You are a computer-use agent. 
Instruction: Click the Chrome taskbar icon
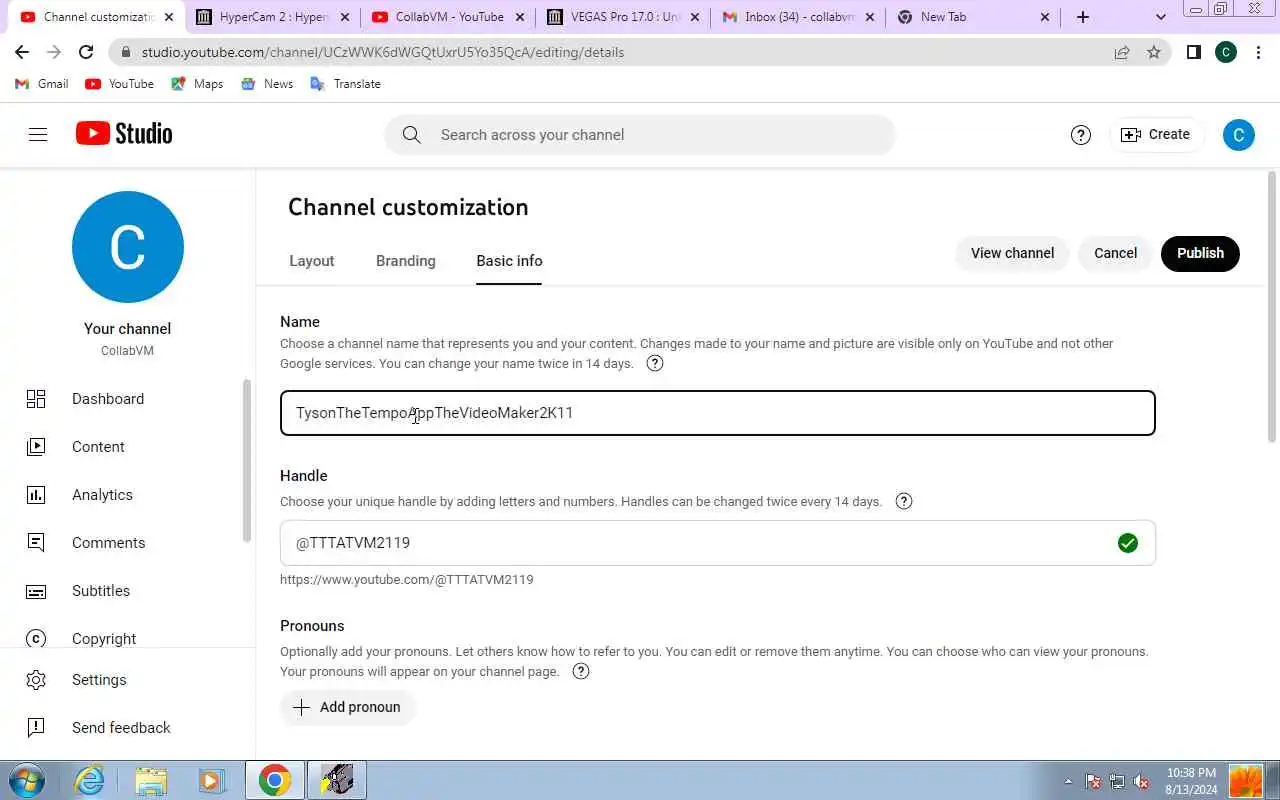pos(275,780)
